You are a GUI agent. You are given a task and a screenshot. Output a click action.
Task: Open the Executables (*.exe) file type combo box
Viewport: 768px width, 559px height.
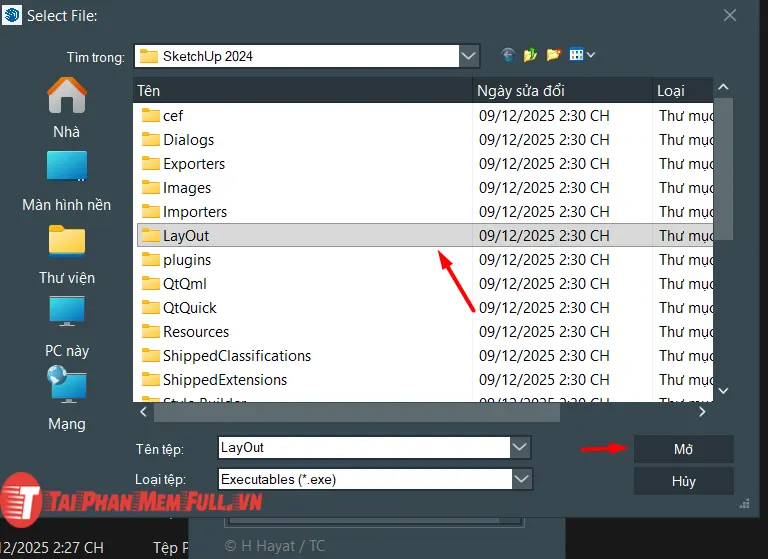pos(375,479)
